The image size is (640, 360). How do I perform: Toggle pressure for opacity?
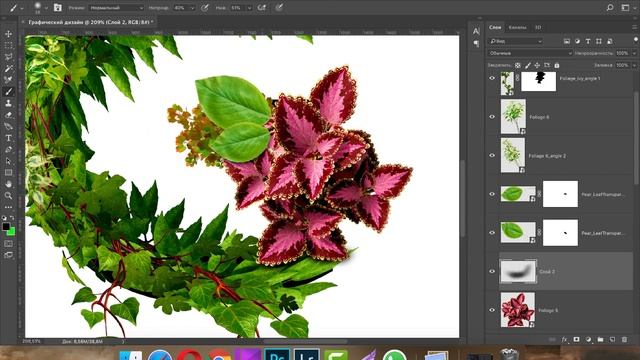point(205,7)
